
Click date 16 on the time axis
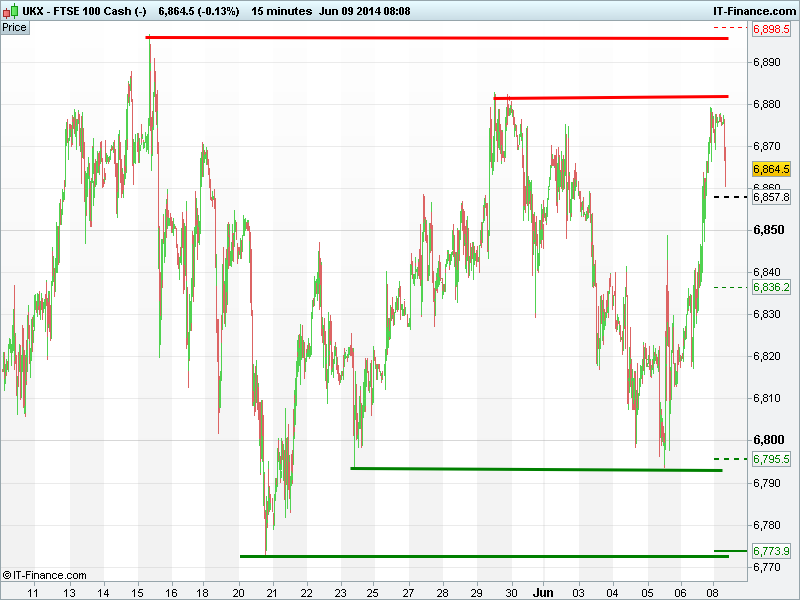pos(171,593)
